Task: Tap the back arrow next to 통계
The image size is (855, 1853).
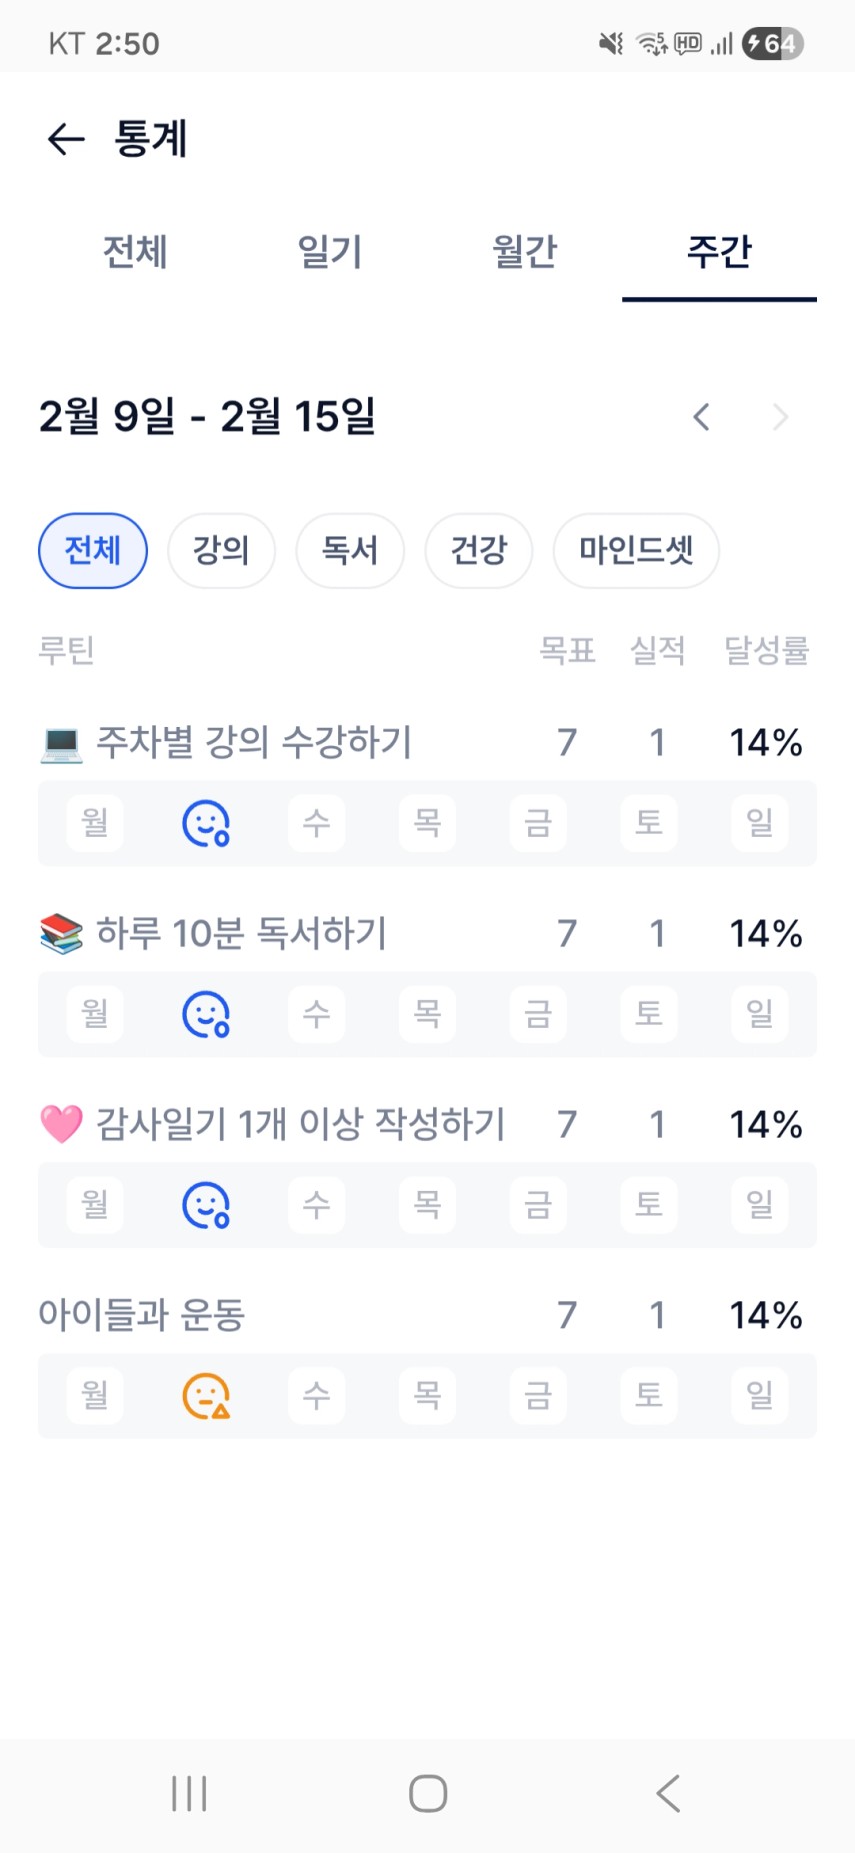Action: coord(66,139)
